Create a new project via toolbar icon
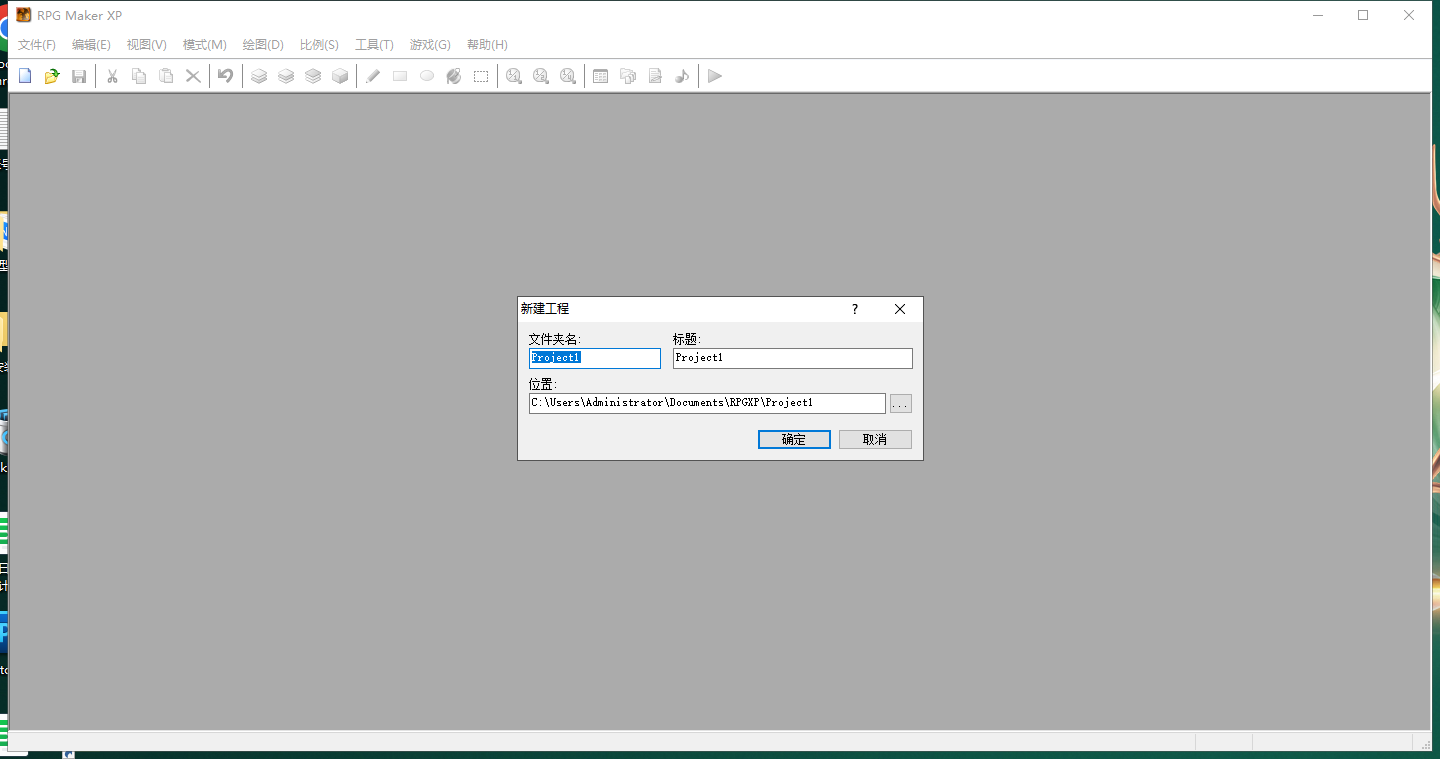 coord(24,75)
